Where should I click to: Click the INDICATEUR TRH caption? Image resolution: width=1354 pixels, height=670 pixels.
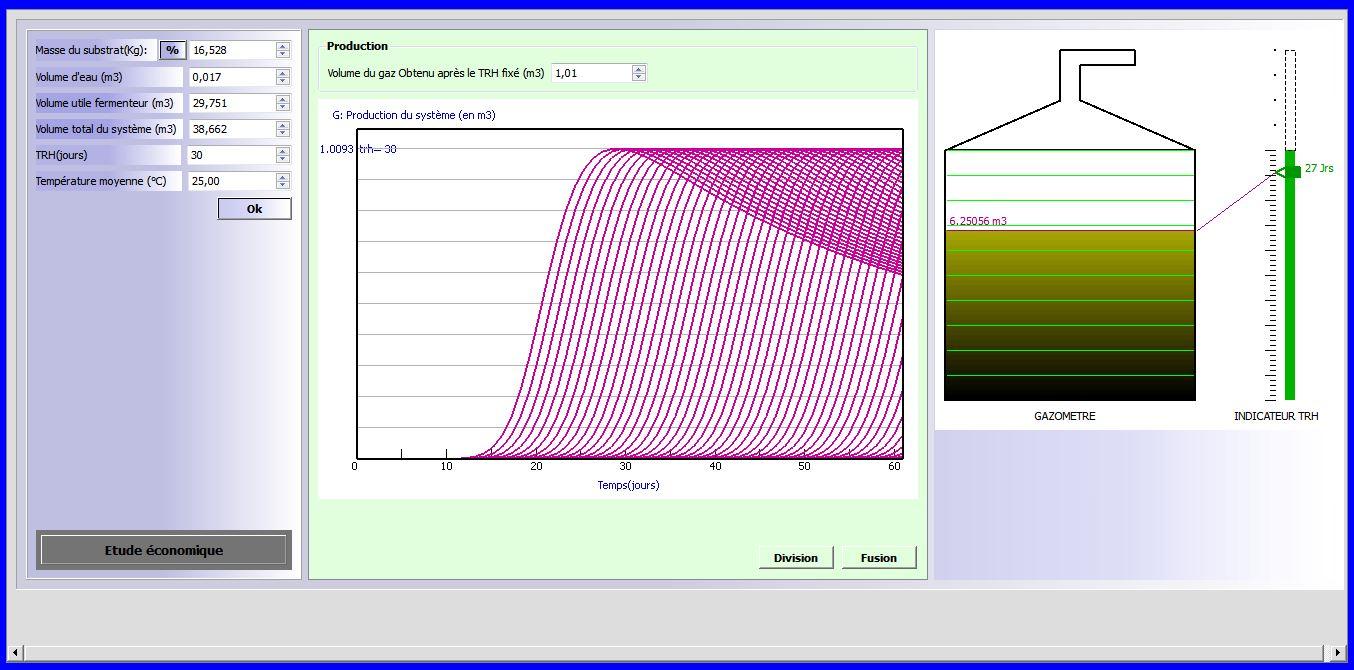click(x=1276, y=416)
